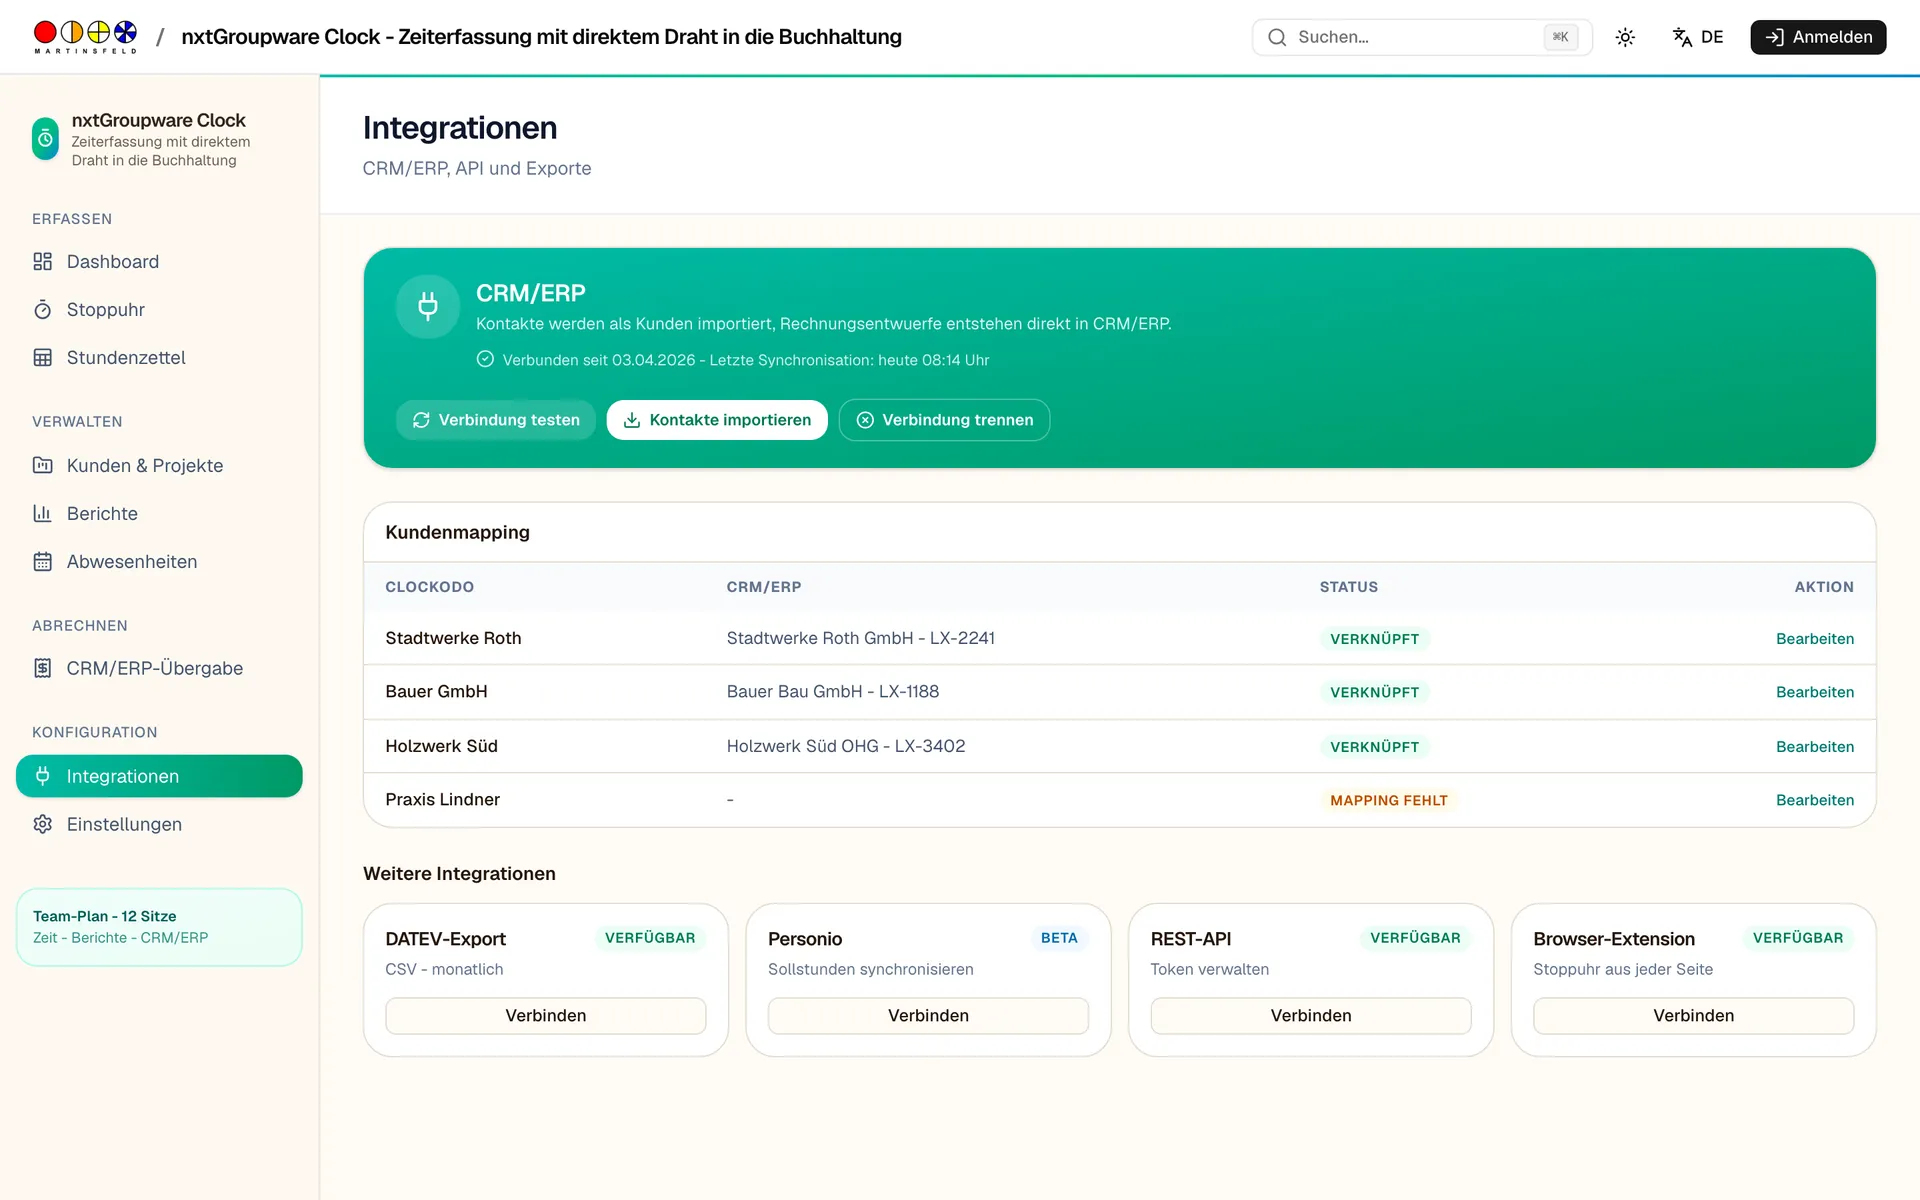Click the MAPPING FEHLT status badge

click(1388, 800)
